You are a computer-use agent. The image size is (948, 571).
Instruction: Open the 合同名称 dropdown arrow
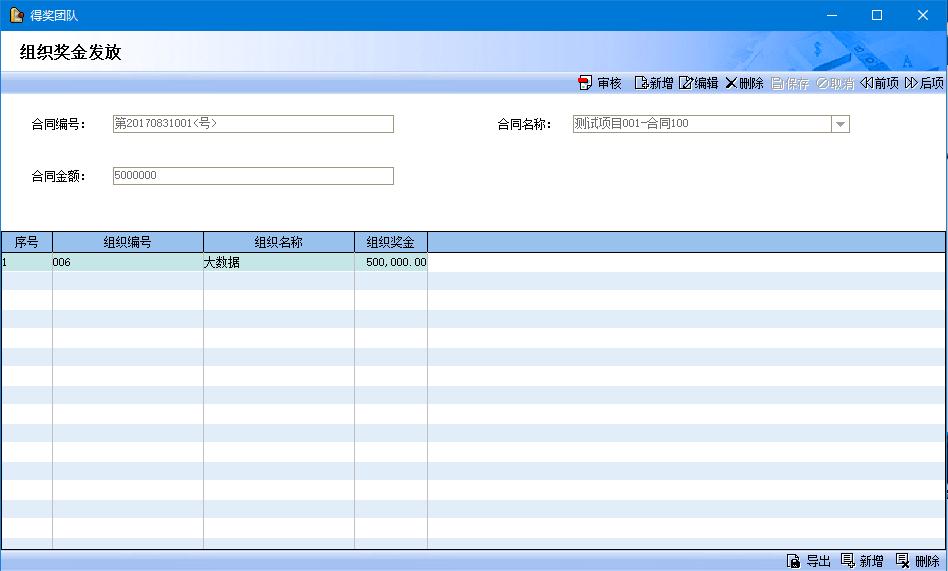840,124
